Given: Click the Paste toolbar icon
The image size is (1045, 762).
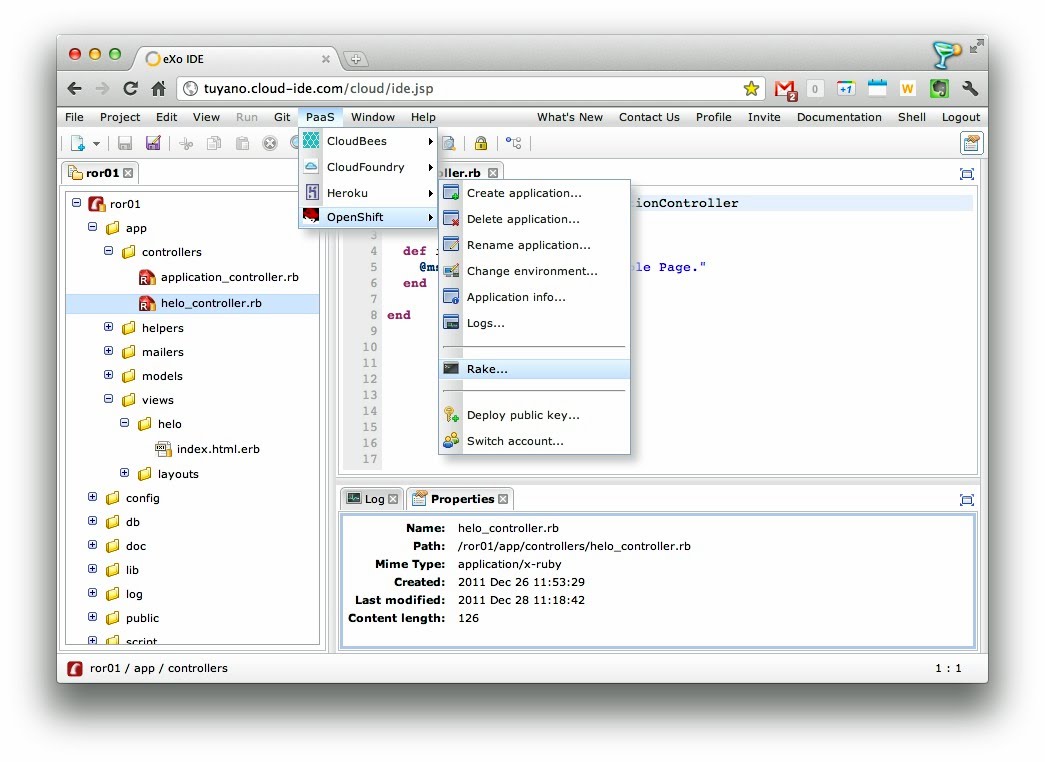Looking at the screenshot, I should 243,143.
